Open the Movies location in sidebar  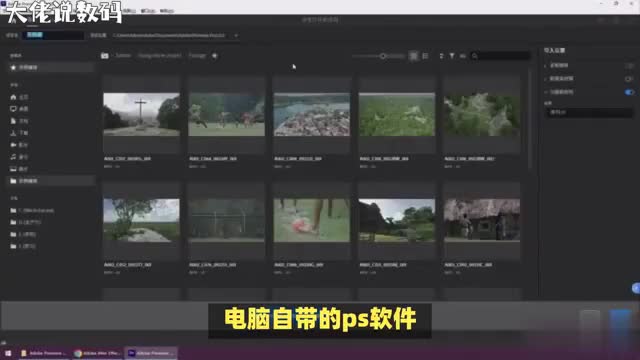[19, 145]
